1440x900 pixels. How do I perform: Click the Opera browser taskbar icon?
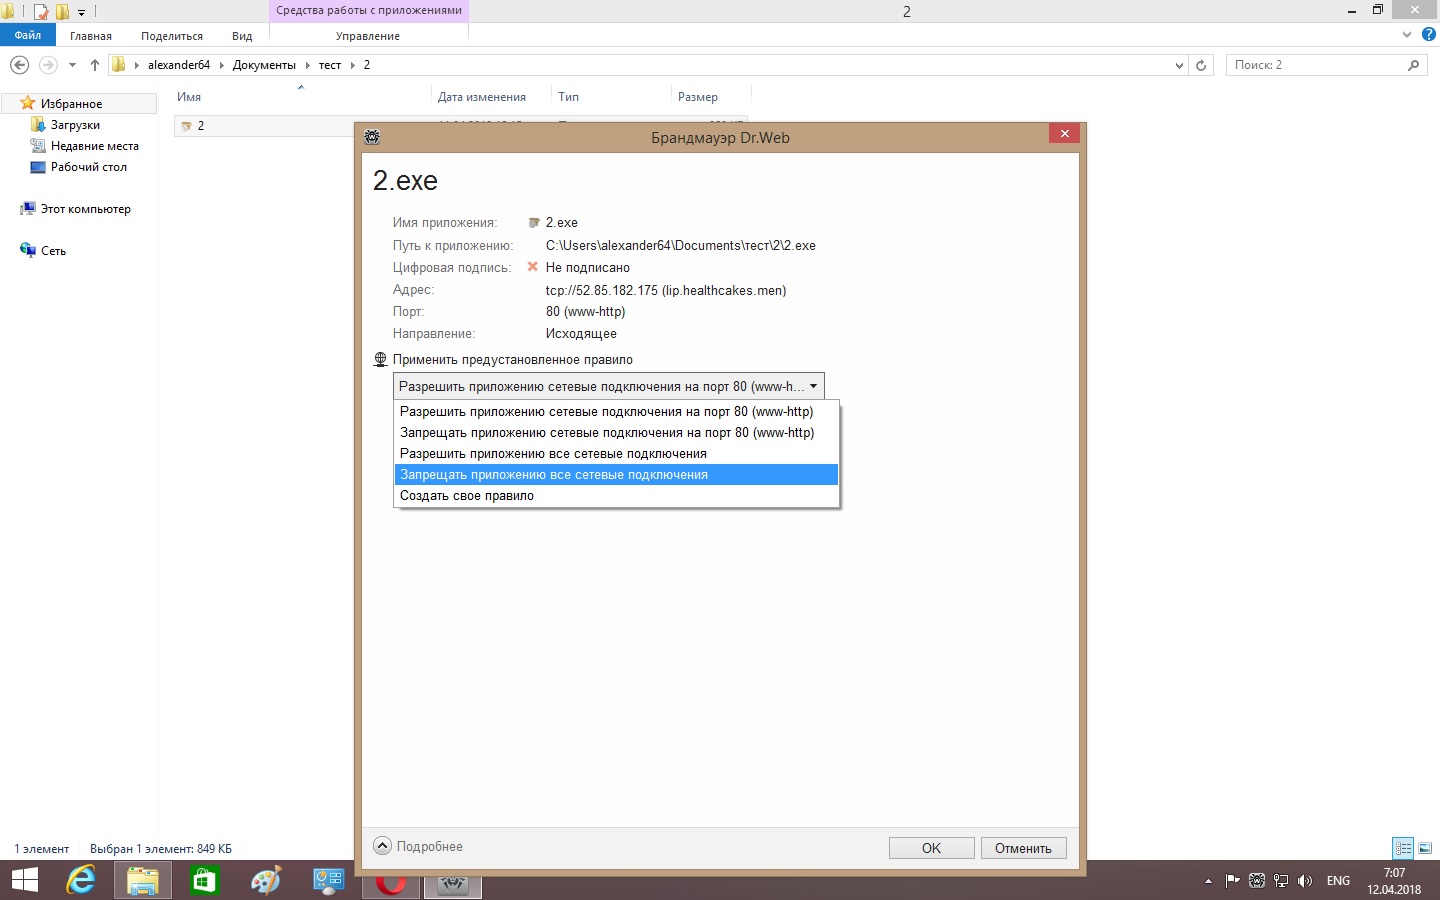391,884
